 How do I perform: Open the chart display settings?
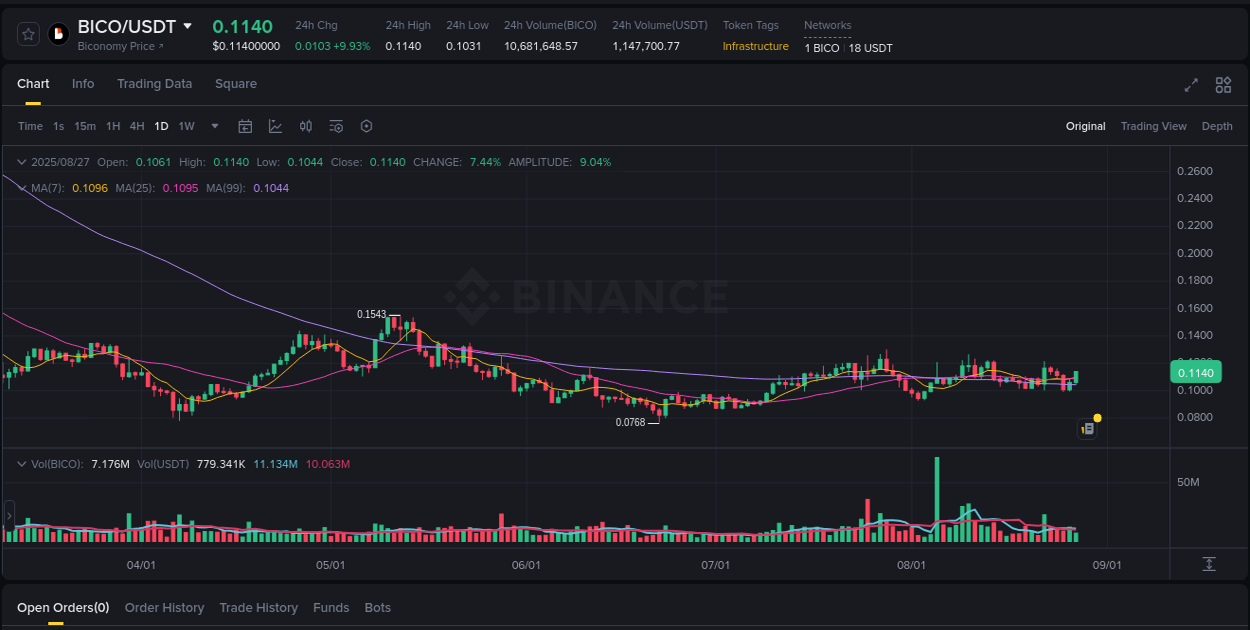[x=336, y=126]
